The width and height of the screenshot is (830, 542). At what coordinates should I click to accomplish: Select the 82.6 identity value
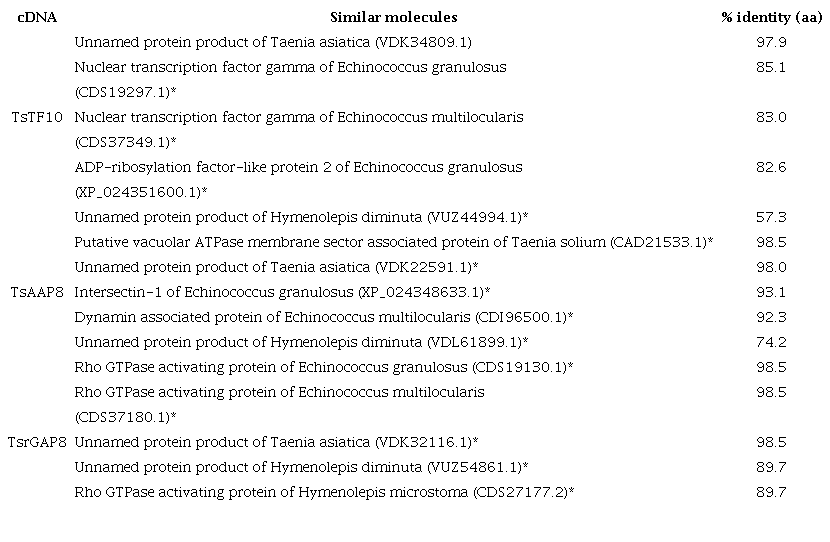pos(772,167)
